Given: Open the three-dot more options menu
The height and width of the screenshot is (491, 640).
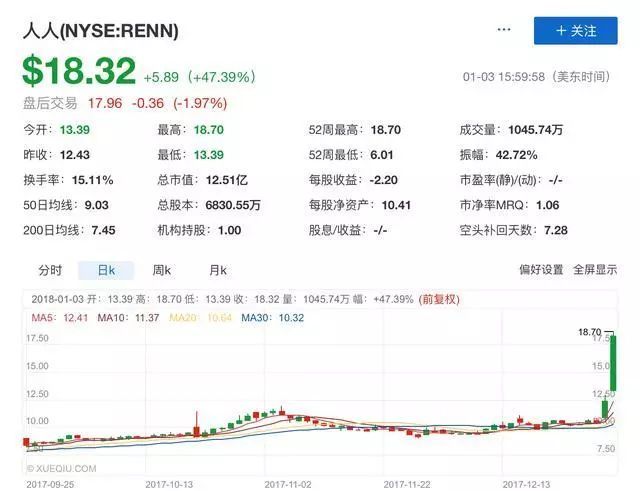Looking at the screenshot, I should pyautogui.click(x=504, y=30).
